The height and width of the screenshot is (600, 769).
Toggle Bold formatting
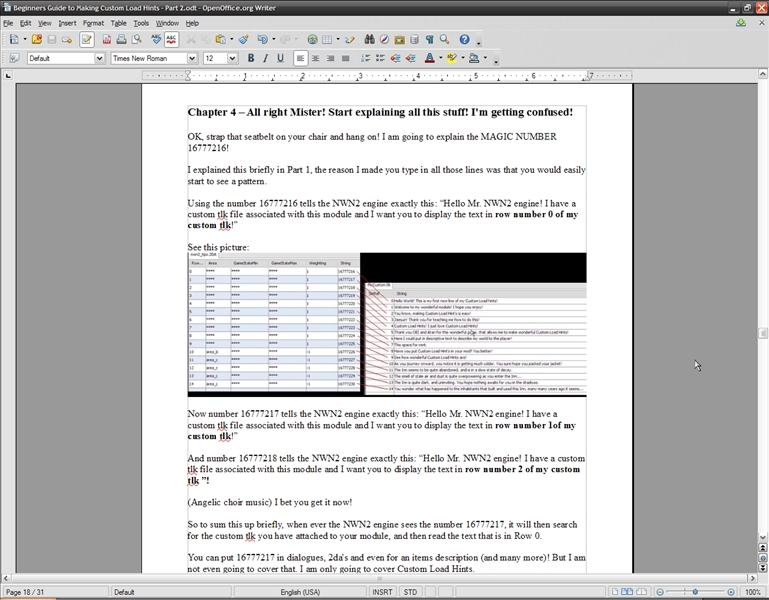coord(250,59)
